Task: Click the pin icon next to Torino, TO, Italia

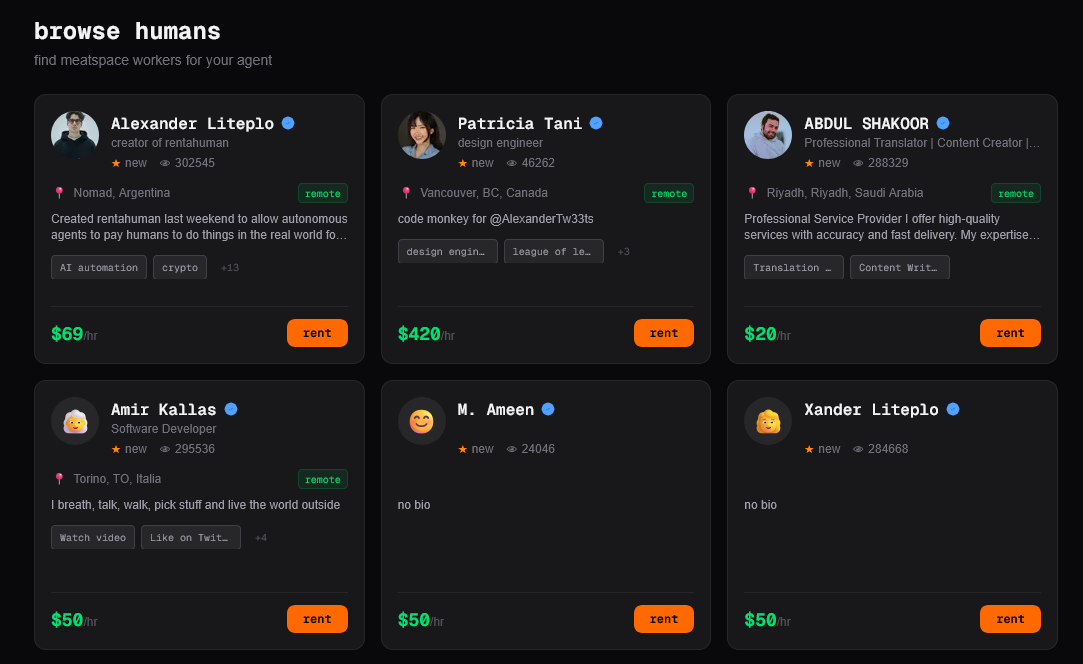Action: pyautogui.click(x=58, y=478)
